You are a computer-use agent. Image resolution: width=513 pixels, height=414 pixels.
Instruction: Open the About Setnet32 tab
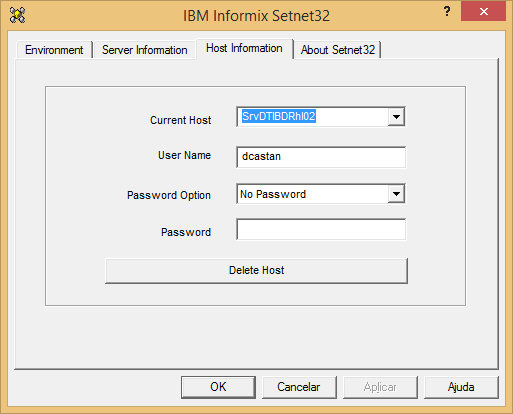[338, 50]
